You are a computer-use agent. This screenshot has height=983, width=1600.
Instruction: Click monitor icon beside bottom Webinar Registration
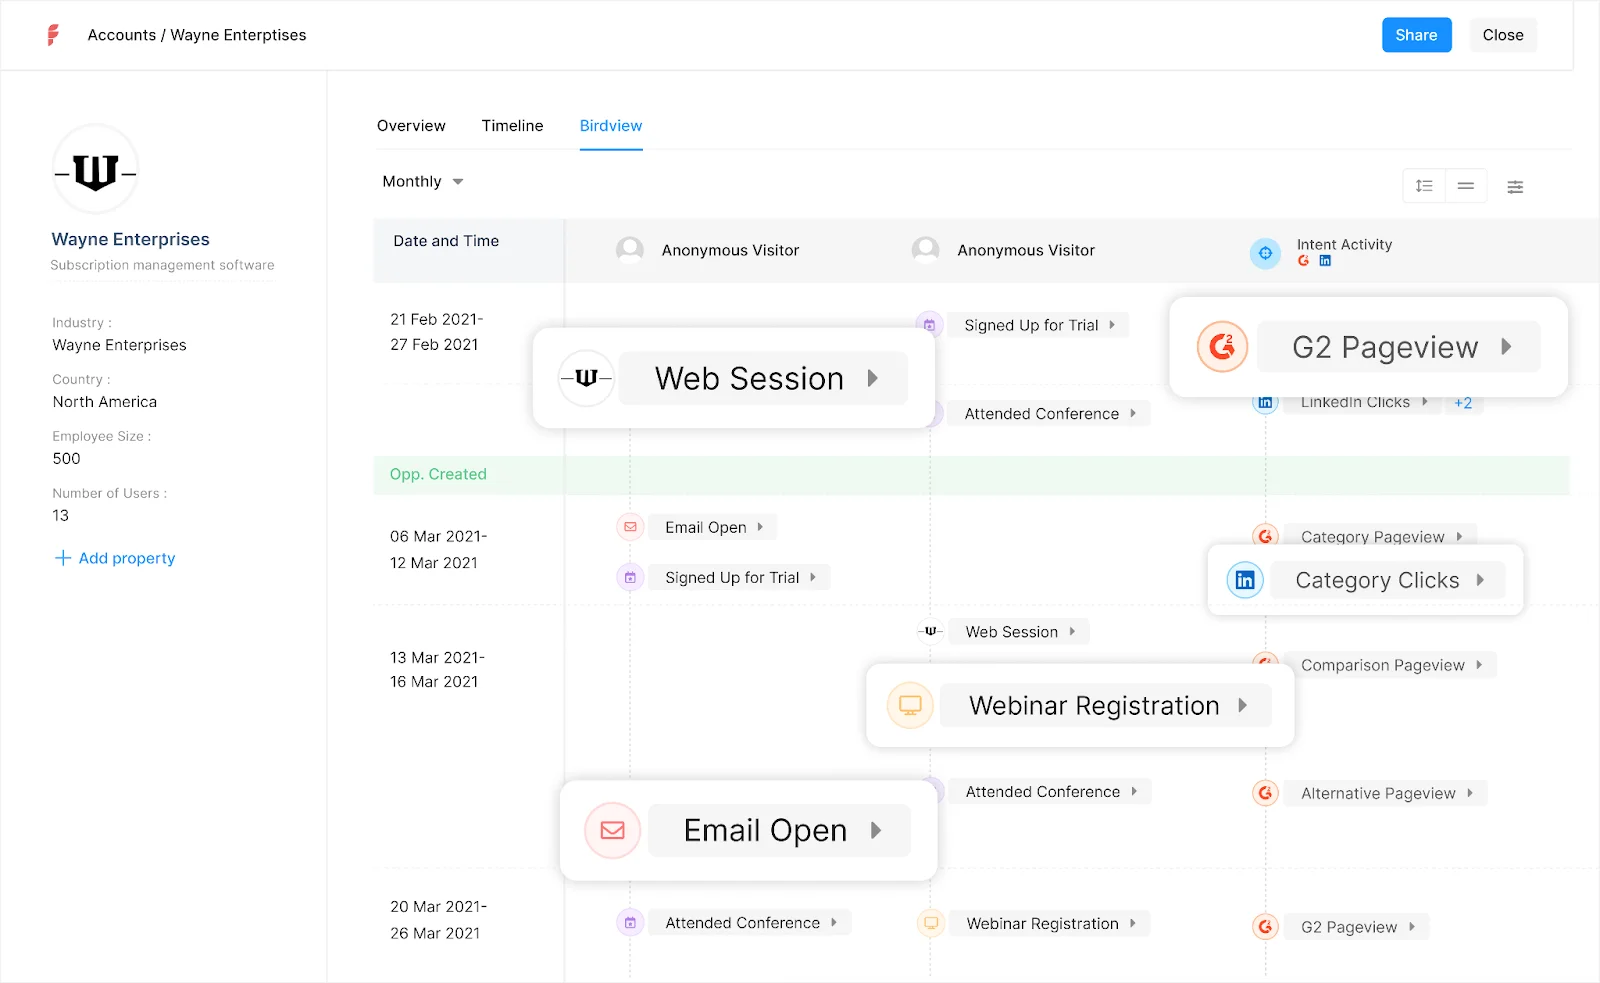tap(930, 923)
